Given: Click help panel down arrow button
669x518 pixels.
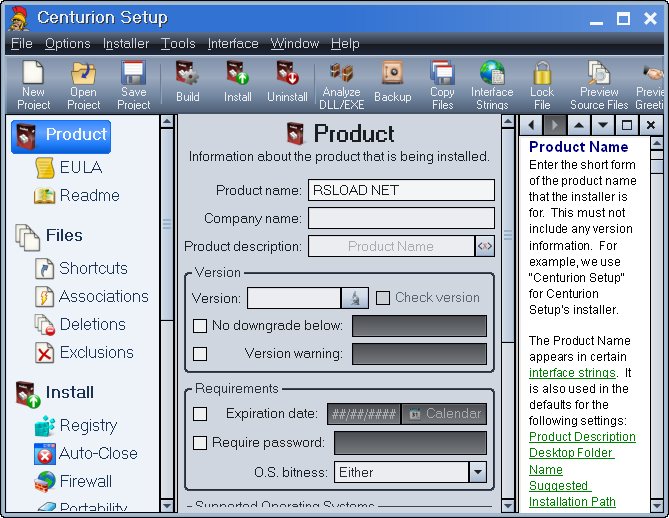Looking at the screenshot, I should [x=602, y=125].
